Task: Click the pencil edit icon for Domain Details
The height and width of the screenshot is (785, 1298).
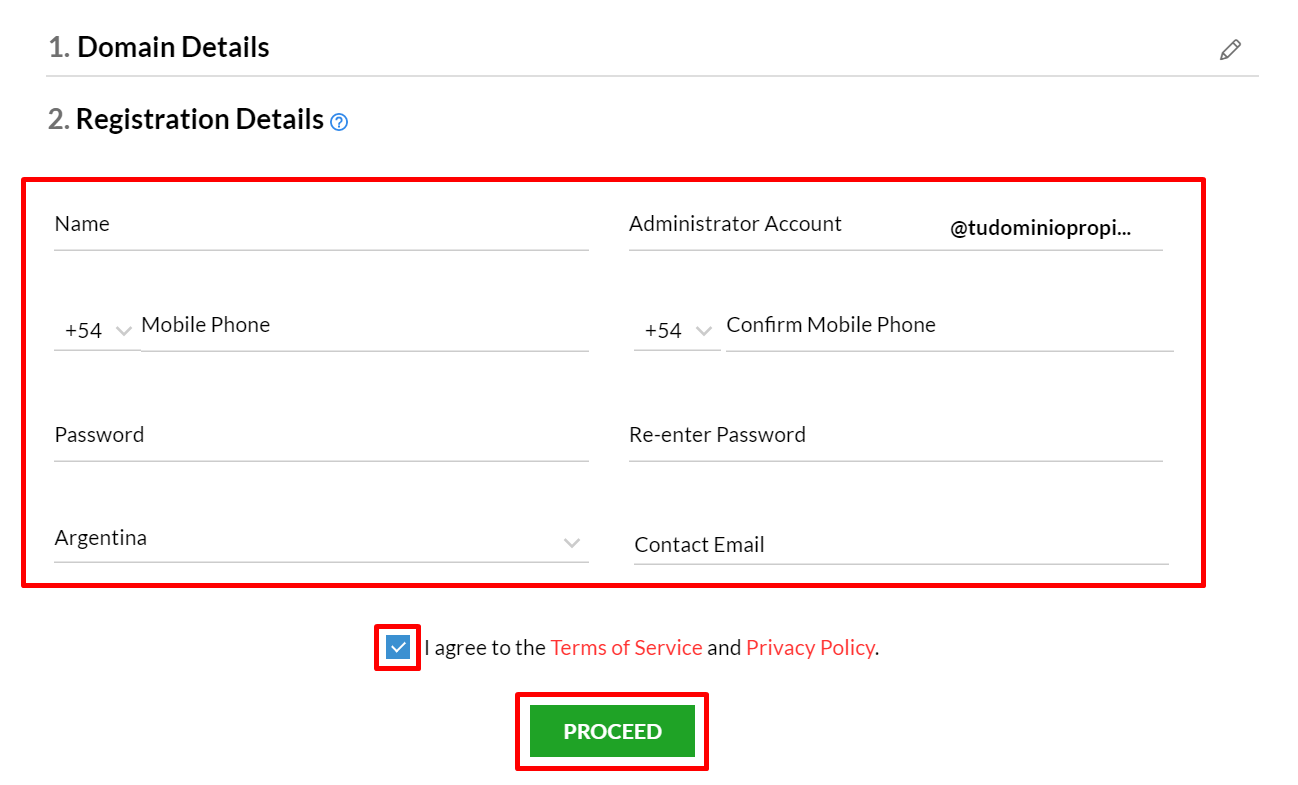Action: click(1230, 49)
